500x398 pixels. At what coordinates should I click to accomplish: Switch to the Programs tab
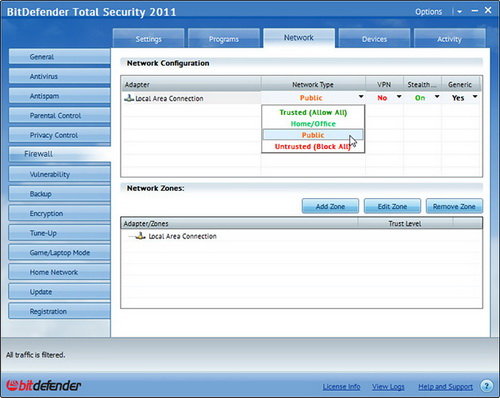click(224, 39)
